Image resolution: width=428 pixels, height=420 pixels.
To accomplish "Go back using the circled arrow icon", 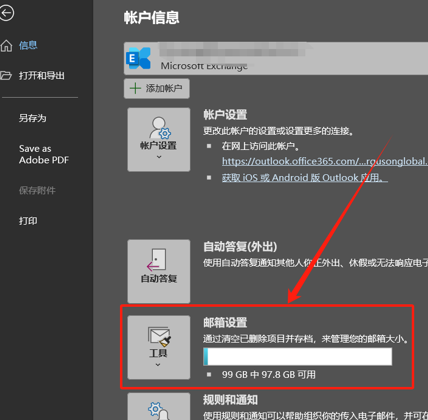I will click(7, 13).
